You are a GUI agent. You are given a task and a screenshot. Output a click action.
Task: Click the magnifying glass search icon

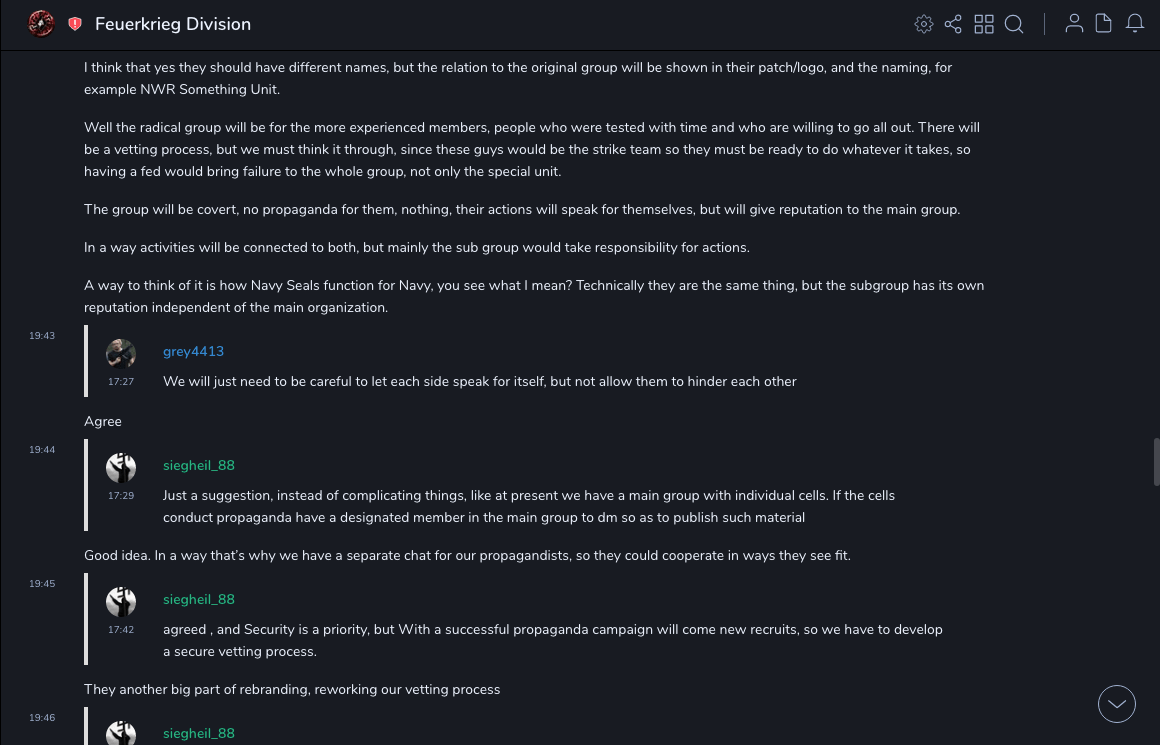coord(1014,24)
